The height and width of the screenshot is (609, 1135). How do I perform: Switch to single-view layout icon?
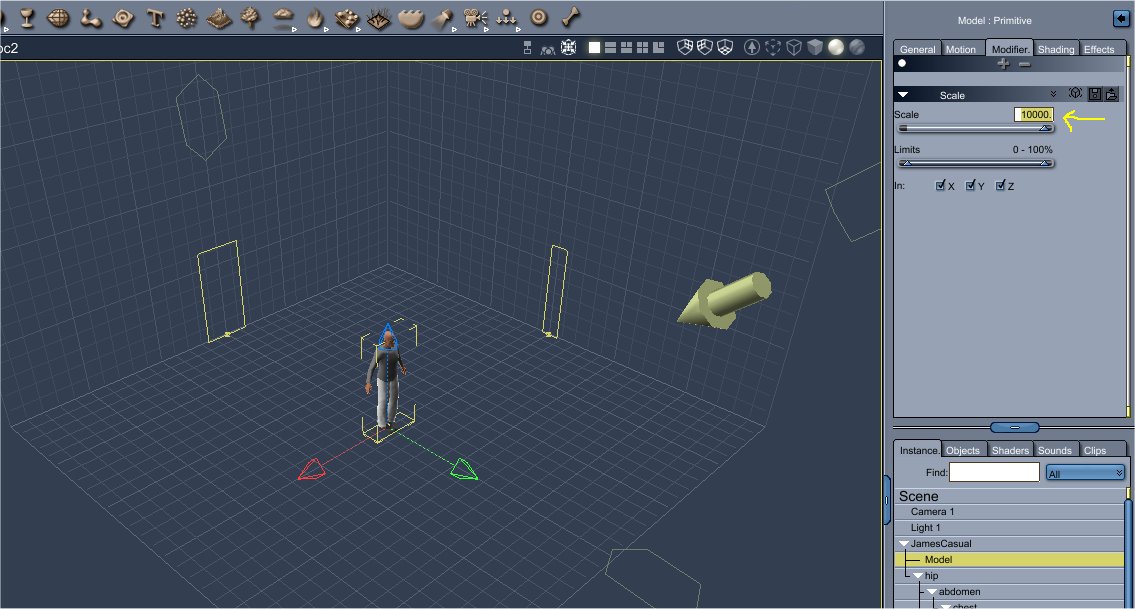coord(594,48)
